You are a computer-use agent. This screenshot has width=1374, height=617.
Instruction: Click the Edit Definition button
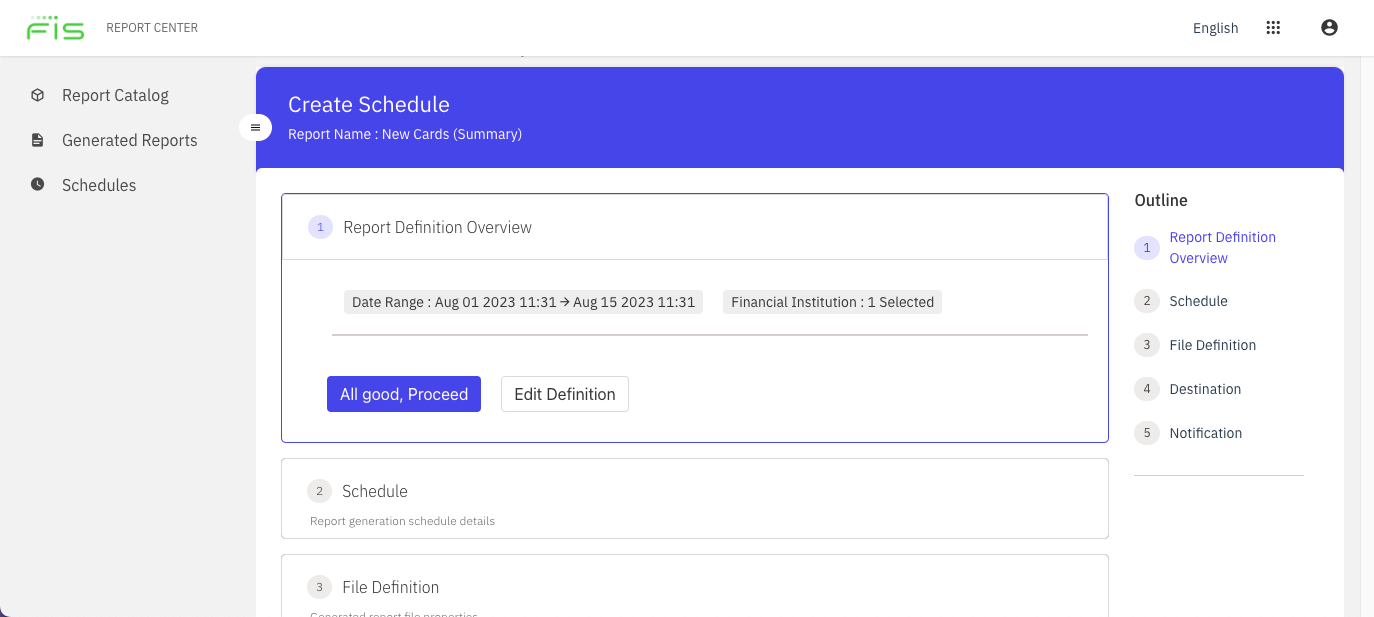click(564, 394)
